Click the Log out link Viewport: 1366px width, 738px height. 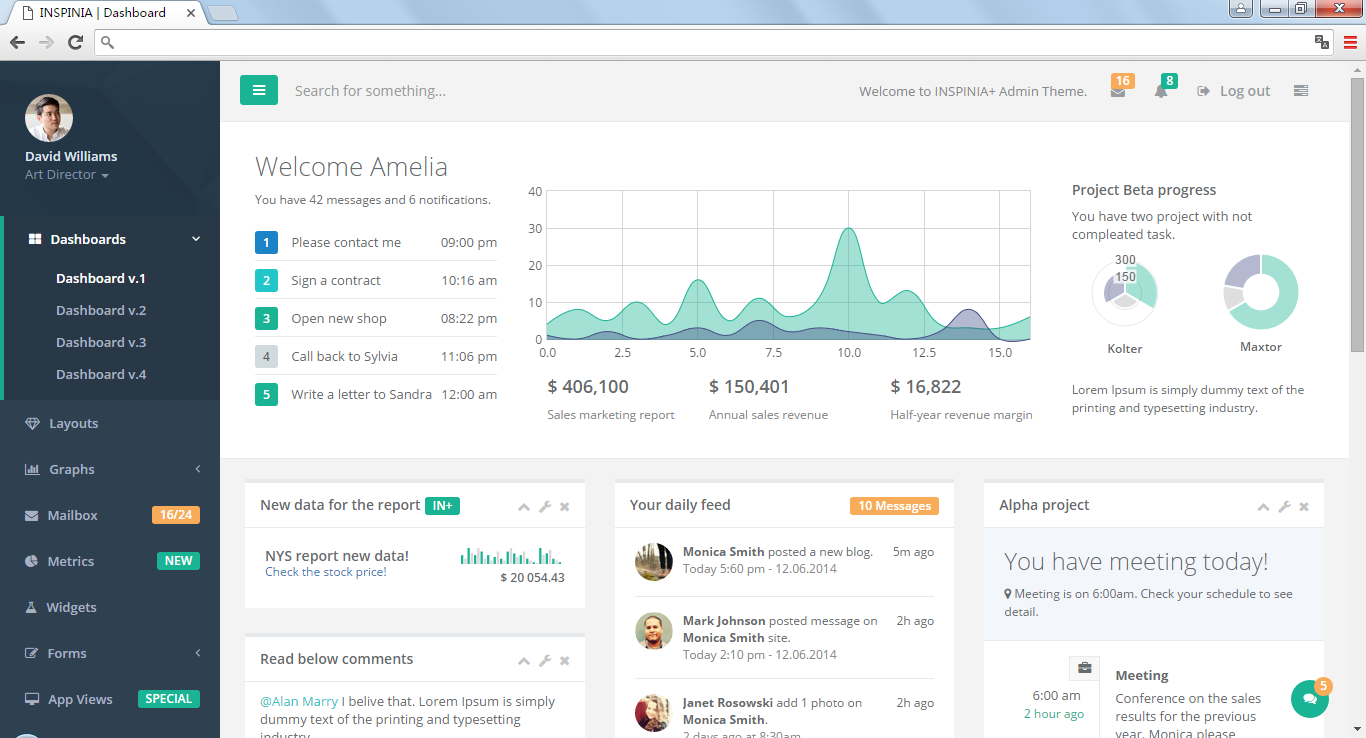[1234, 91]
